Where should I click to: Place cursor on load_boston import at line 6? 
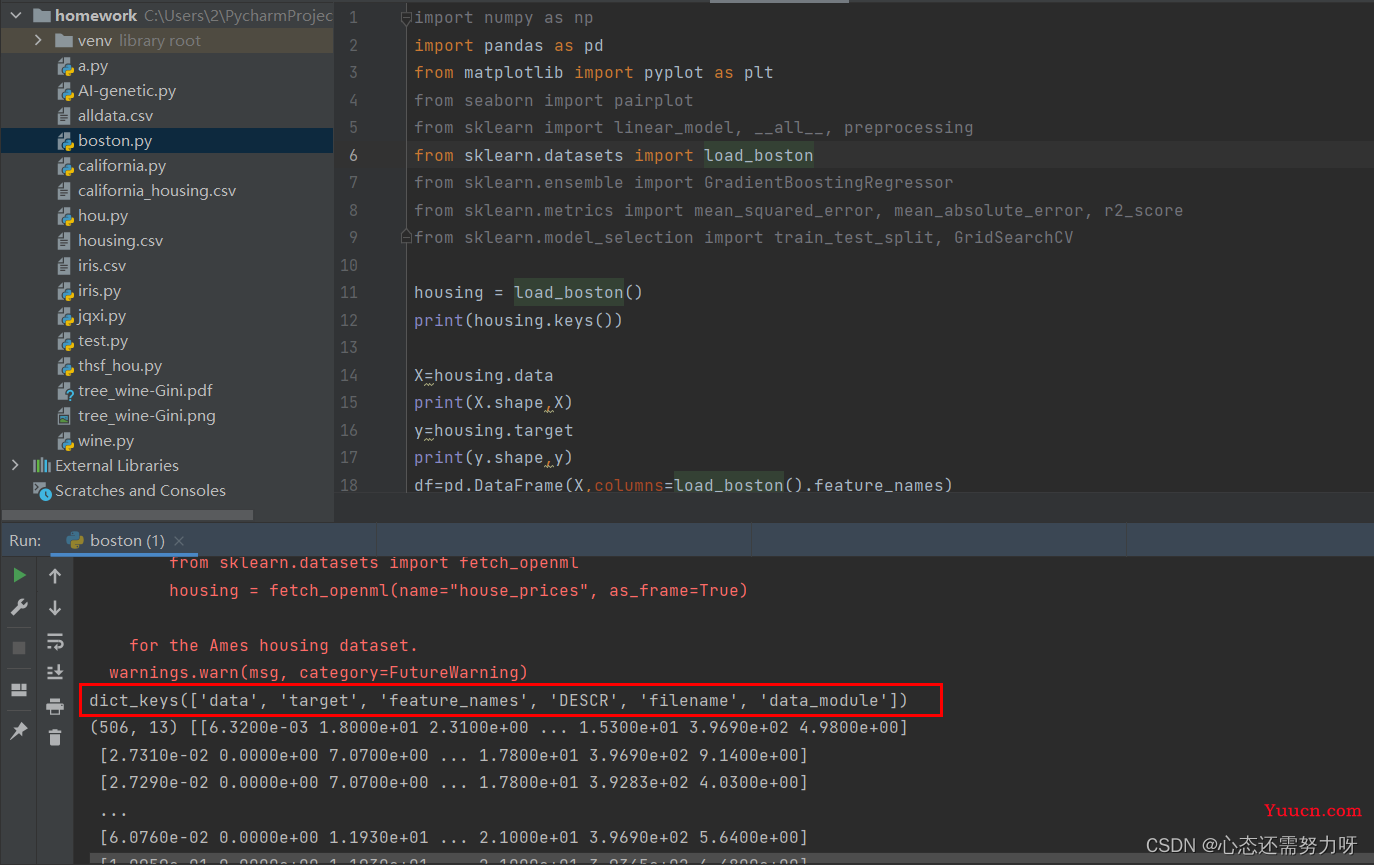coord(759,155)
